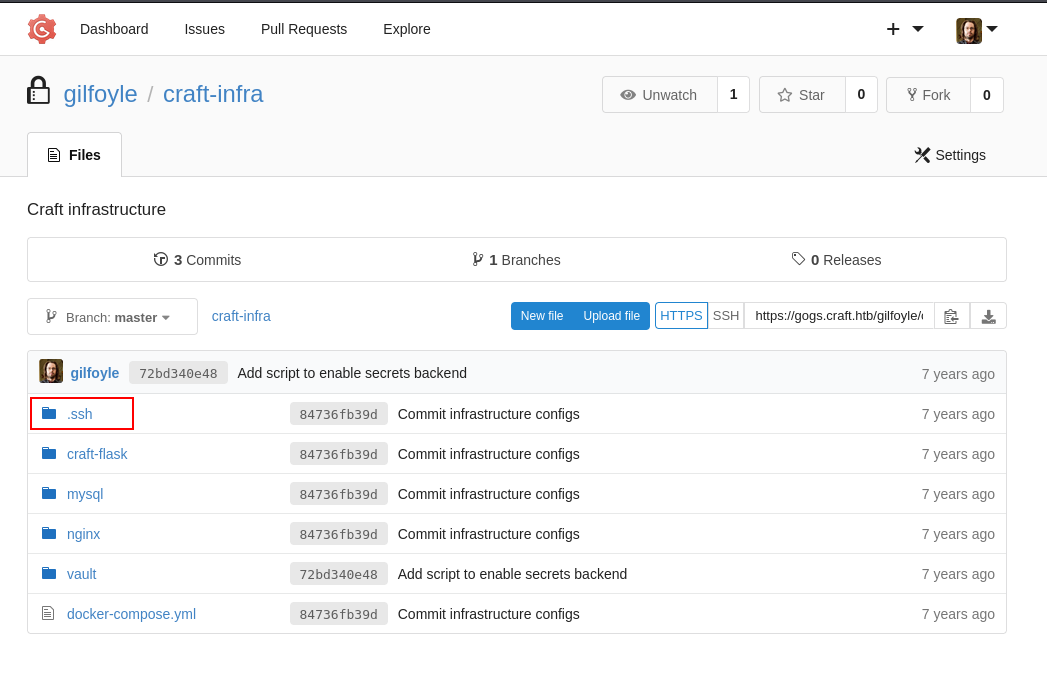Open repository Settings
The image size is (1047, 688).
pos(950,155)
